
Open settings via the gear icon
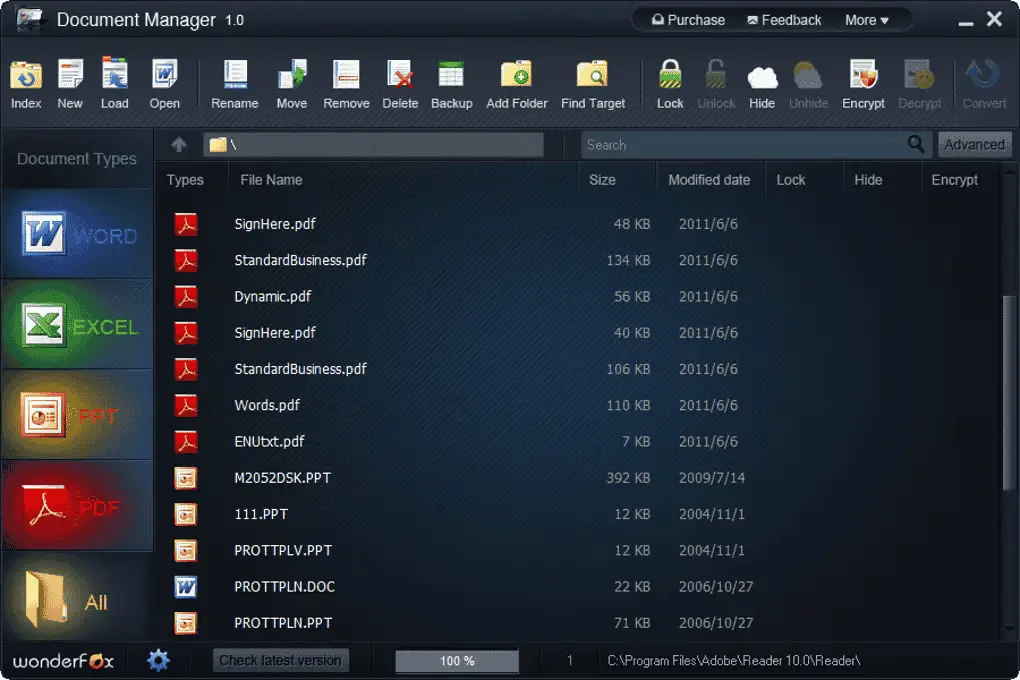click(x=158, y=660)
